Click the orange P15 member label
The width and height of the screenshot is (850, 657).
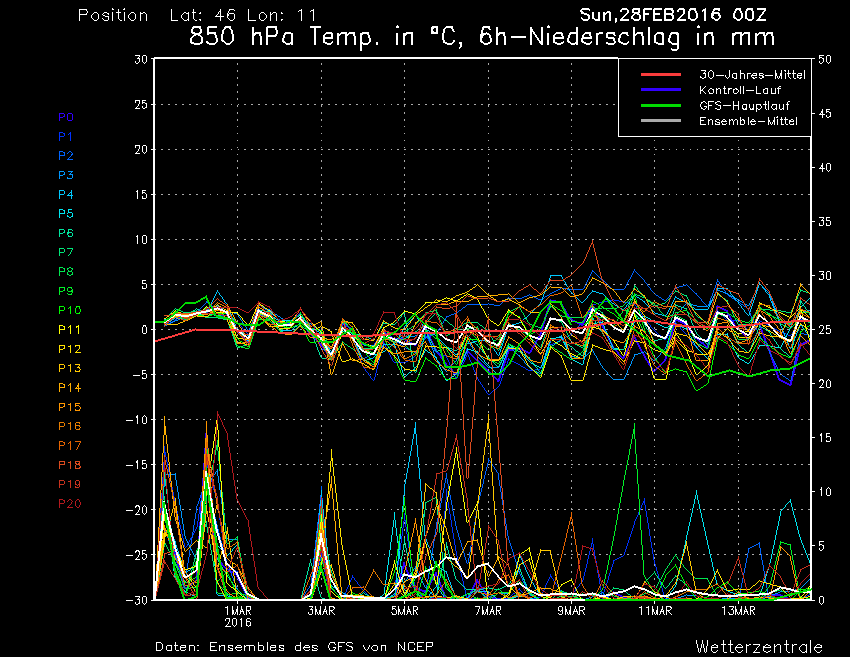70,407
